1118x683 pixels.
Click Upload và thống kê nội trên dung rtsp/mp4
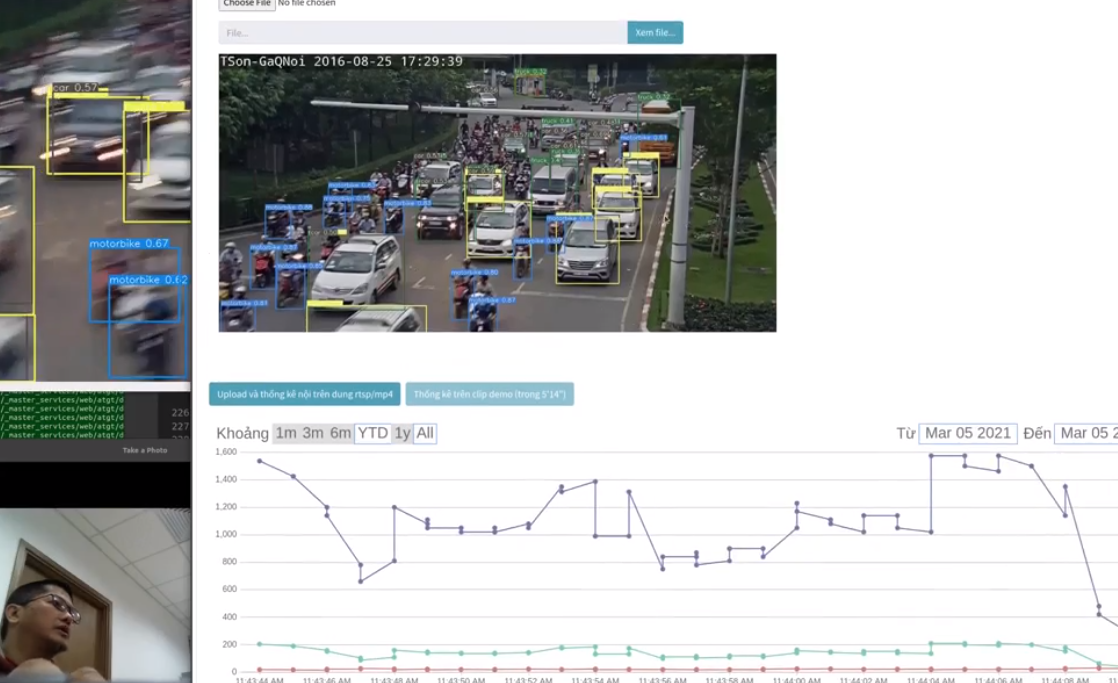(x=304, y=394)
